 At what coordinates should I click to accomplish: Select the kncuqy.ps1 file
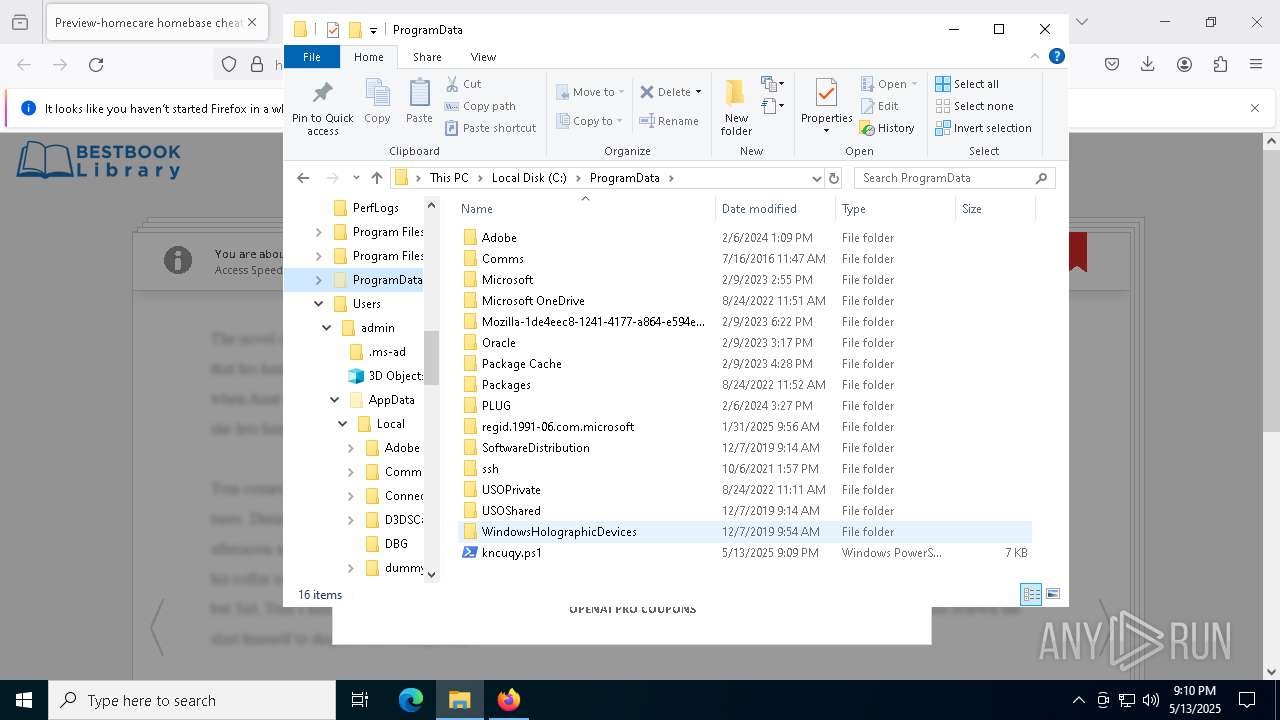coord(512,553)
